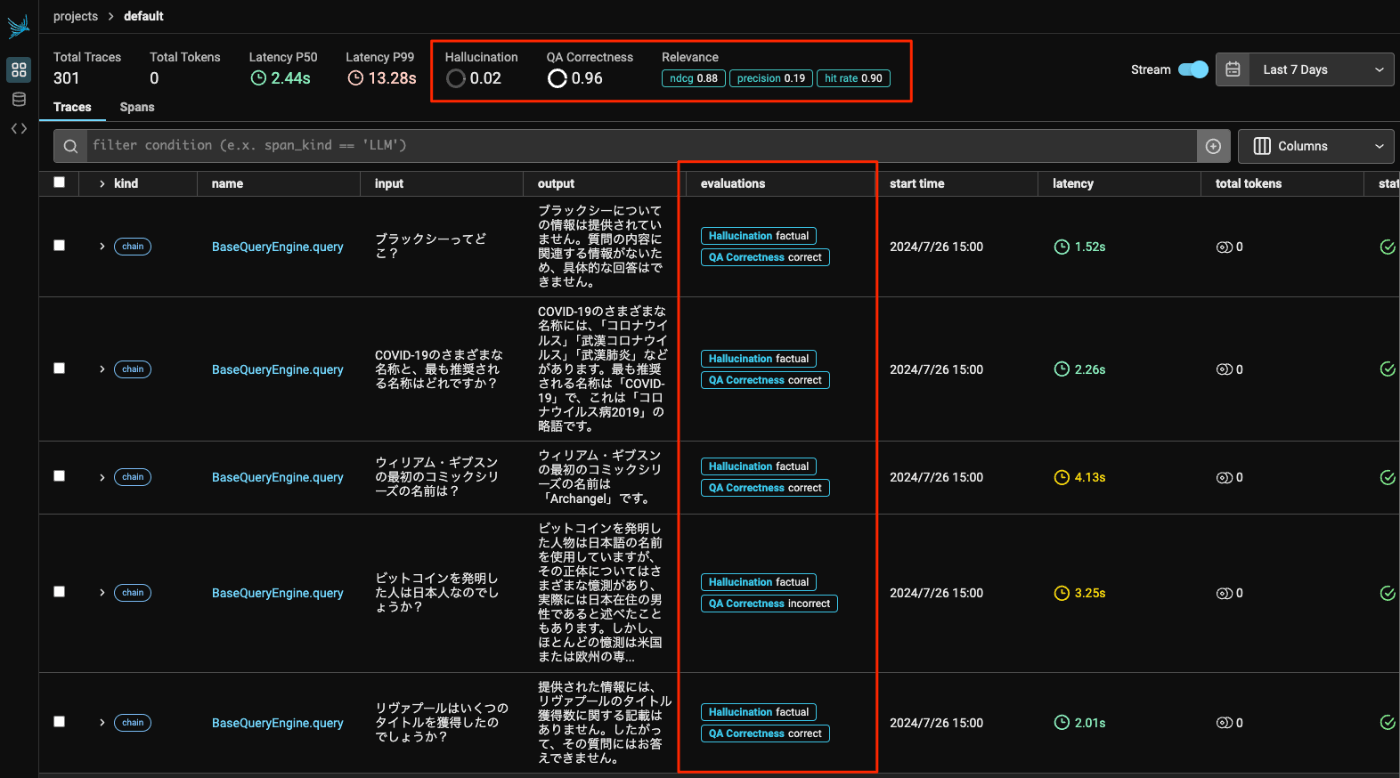
Task: Check the select-all checkbox in table header
Action: 59,182
